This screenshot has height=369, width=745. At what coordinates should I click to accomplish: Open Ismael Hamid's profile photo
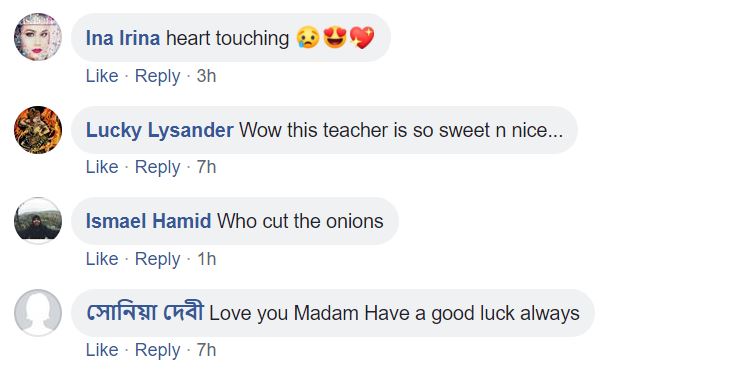click(38, 221)
